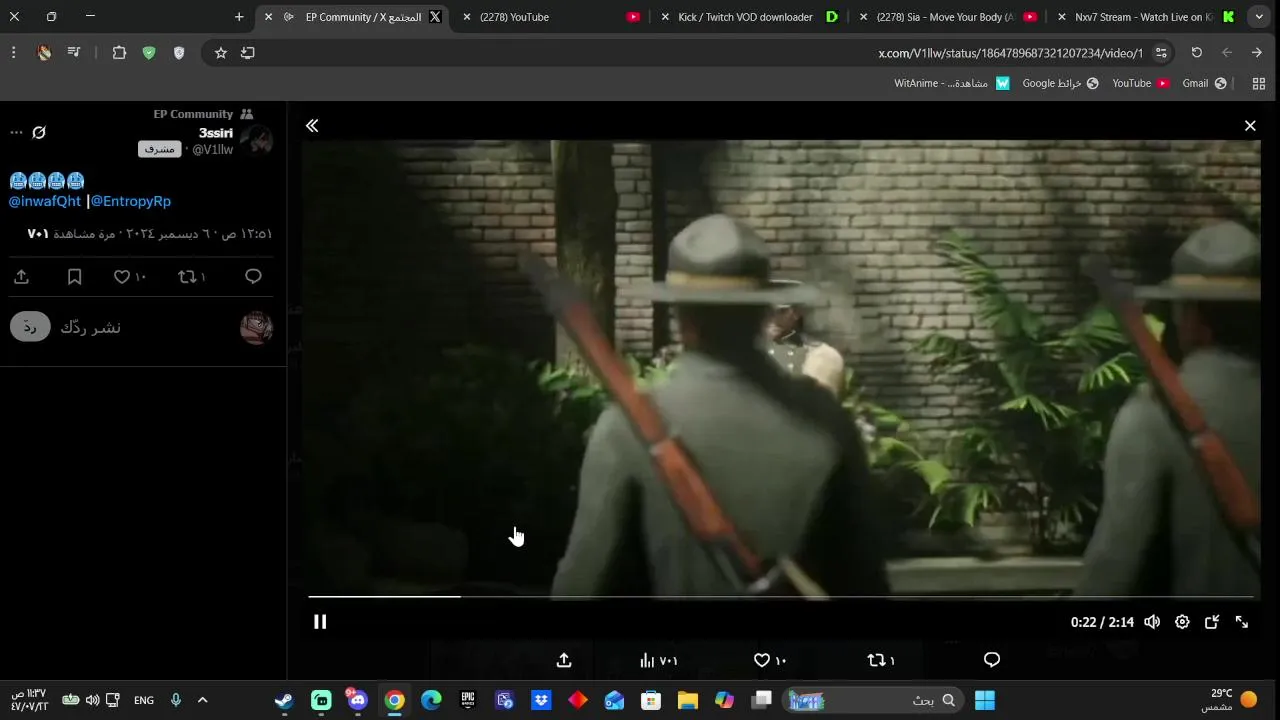Expand the tab search dropdown arrow
This screenshot has height=720, width=1280.
[x=1259, y=17]
